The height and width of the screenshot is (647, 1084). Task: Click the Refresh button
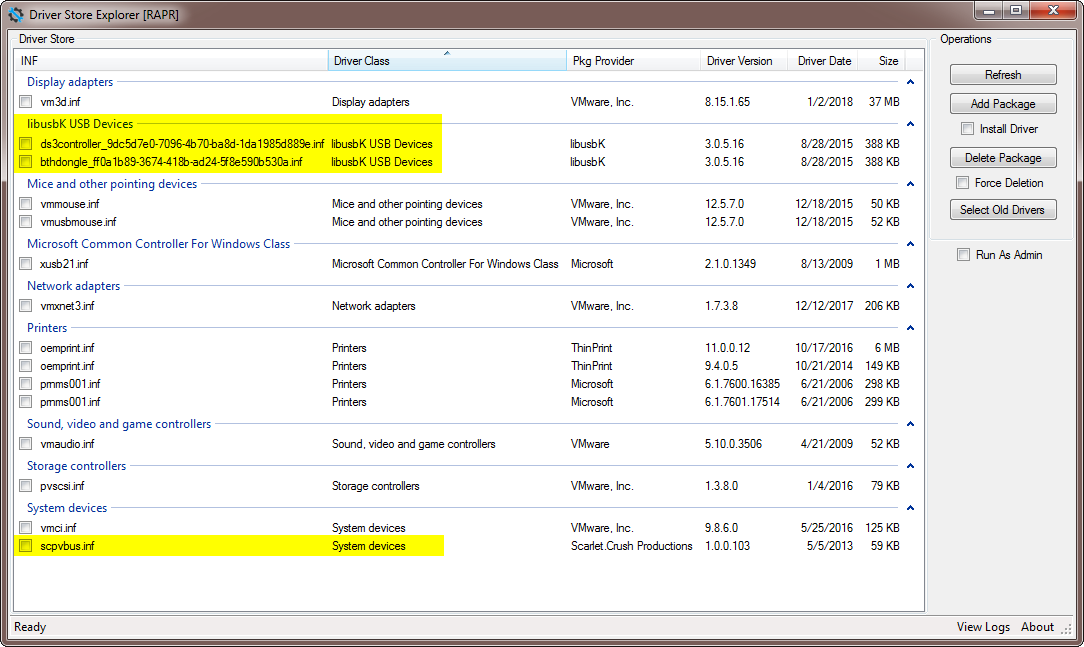tap(1003, 75)
